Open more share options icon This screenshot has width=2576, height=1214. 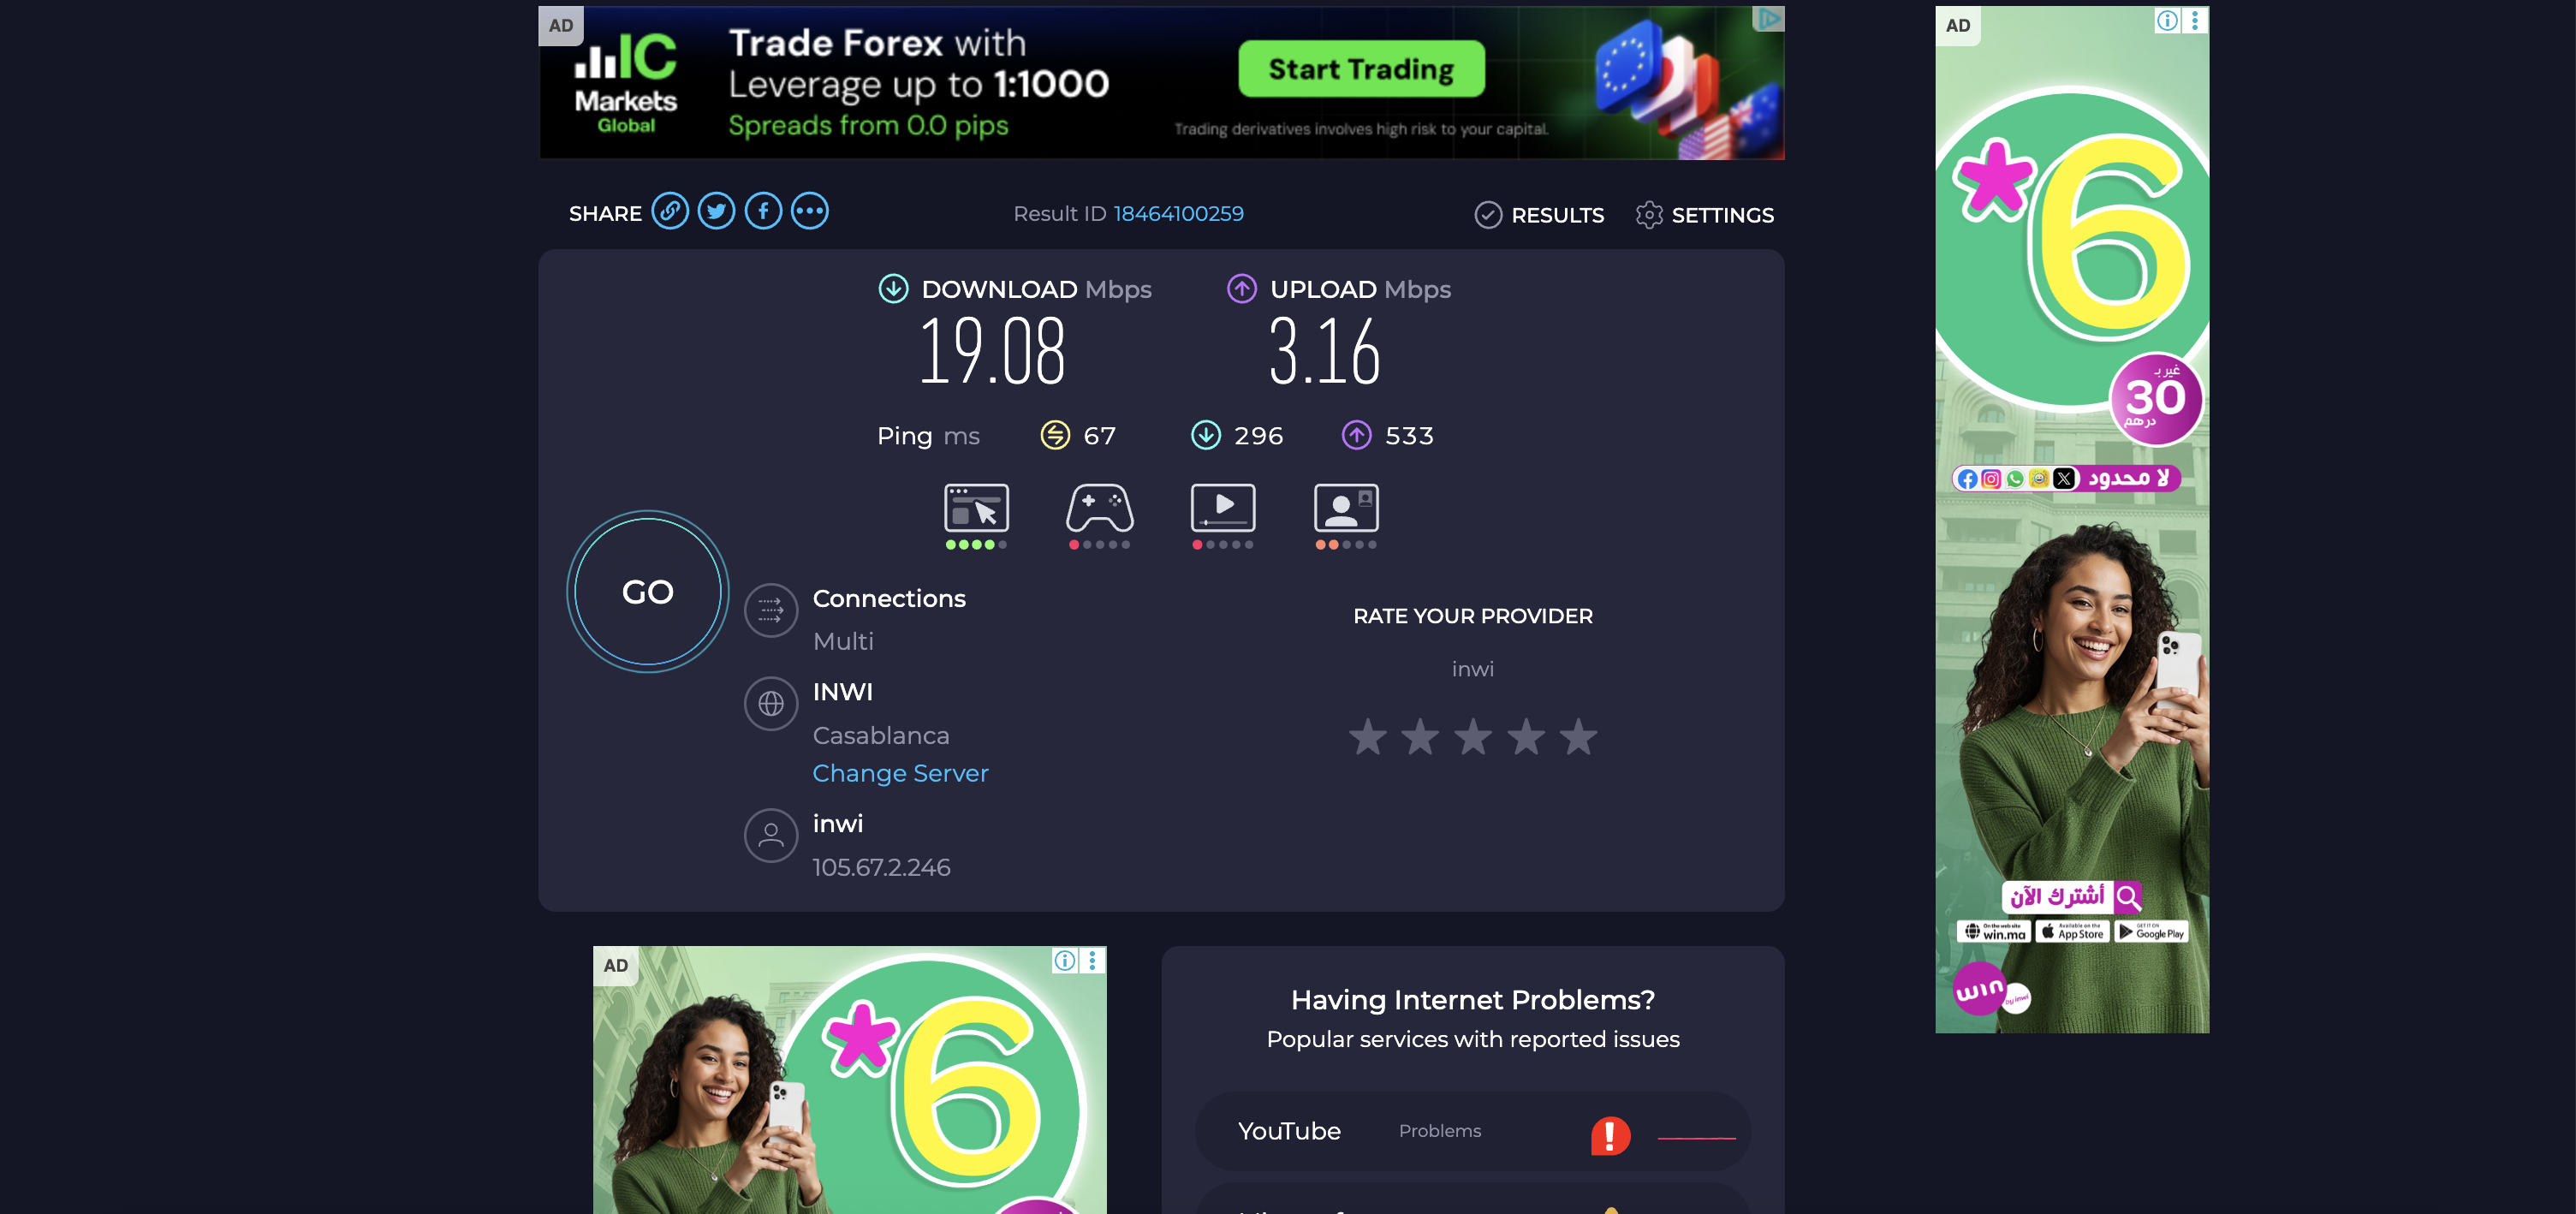tap(809, 211)
